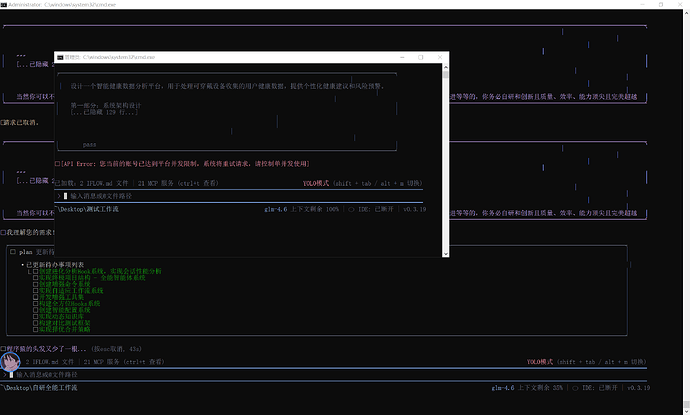Click the bullet before 已更新待办事项列表
Screen dimensions: 690x415
click(22, 264)
